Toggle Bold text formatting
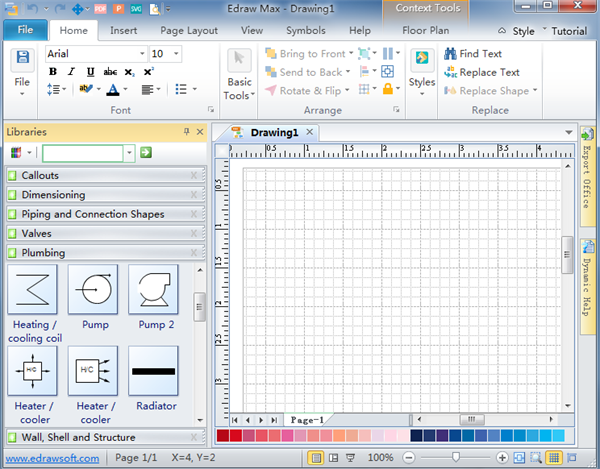 pyautogui.click(x=53, y=72)
